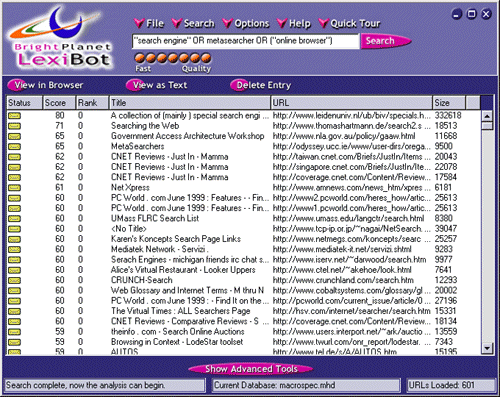500x397 pixels.
Task: Click View as Text button
Action: click(x=157, y=85)
